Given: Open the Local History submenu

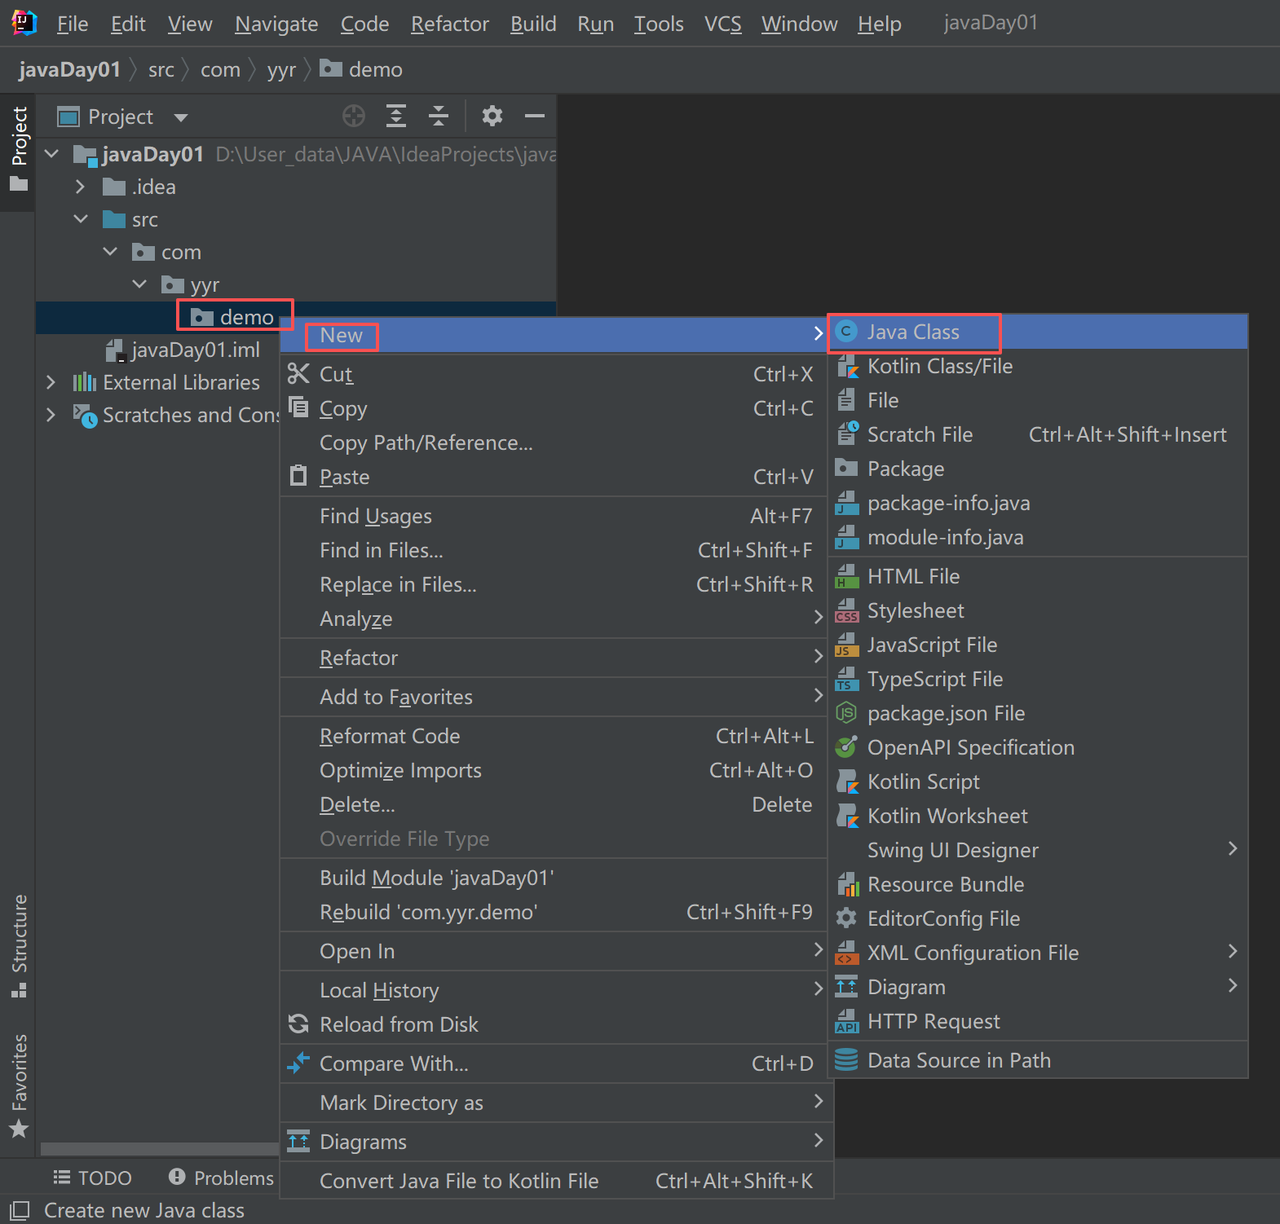Looking at the screenshot, I should tap(554, 990).
